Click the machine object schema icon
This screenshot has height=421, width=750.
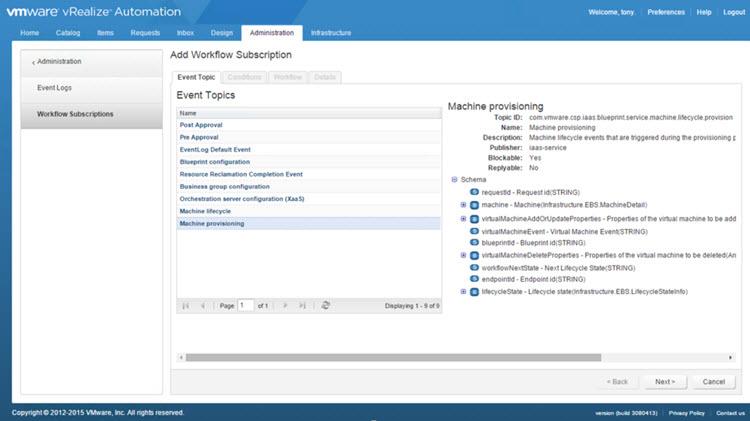click(x=474, y=205)
